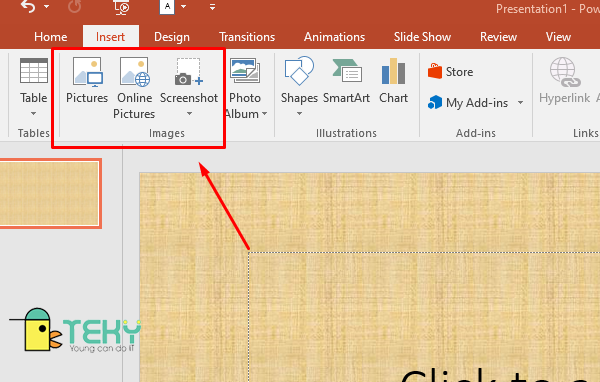Click the My Add-ins button
Image resolution: width=600 pixels, height=382 pixels.
[x=468, y=103]
